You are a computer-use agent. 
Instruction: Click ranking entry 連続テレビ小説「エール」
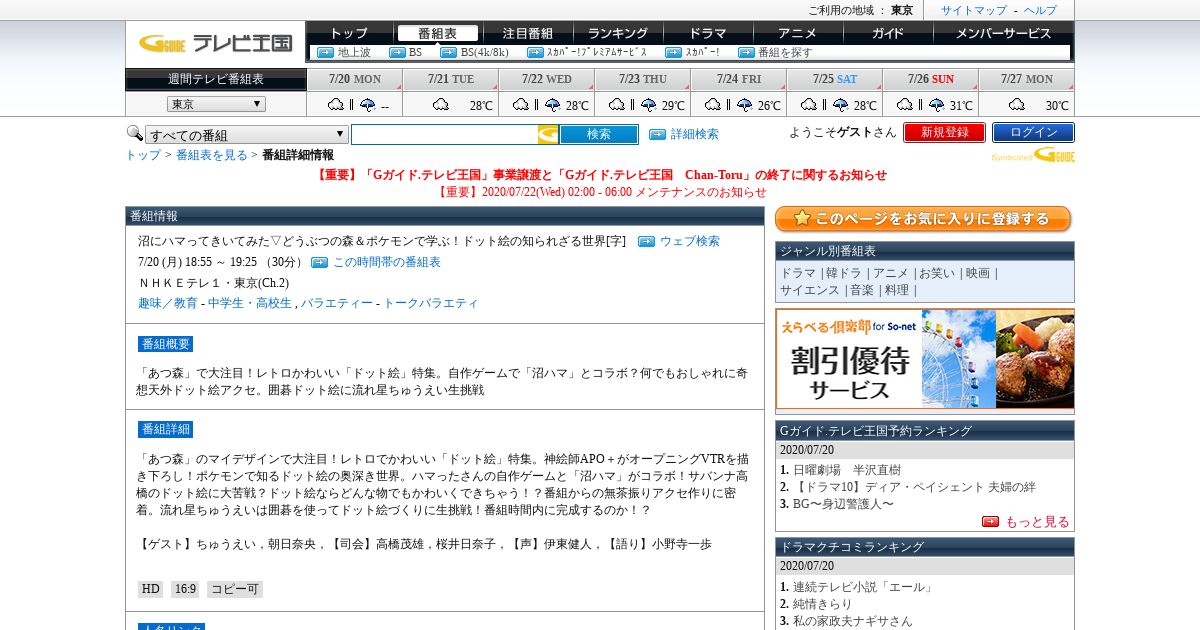[863, 587]
